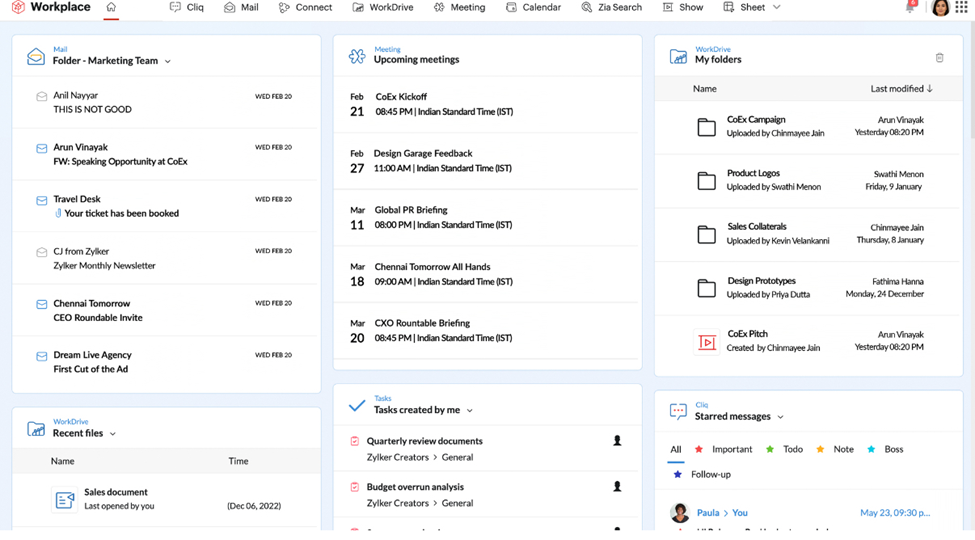The width and height of the screenshot is (975, 540).
Task: Open Zylker Monthly Newsletter email
Action: tap(104, 266)
